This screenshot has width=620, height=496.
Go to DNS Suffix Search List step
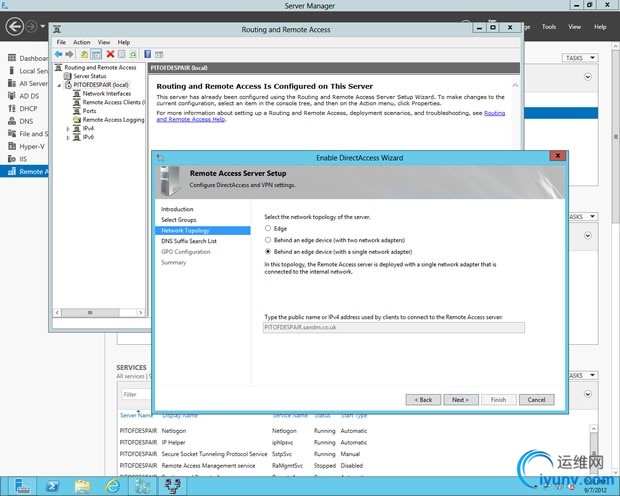189,241
